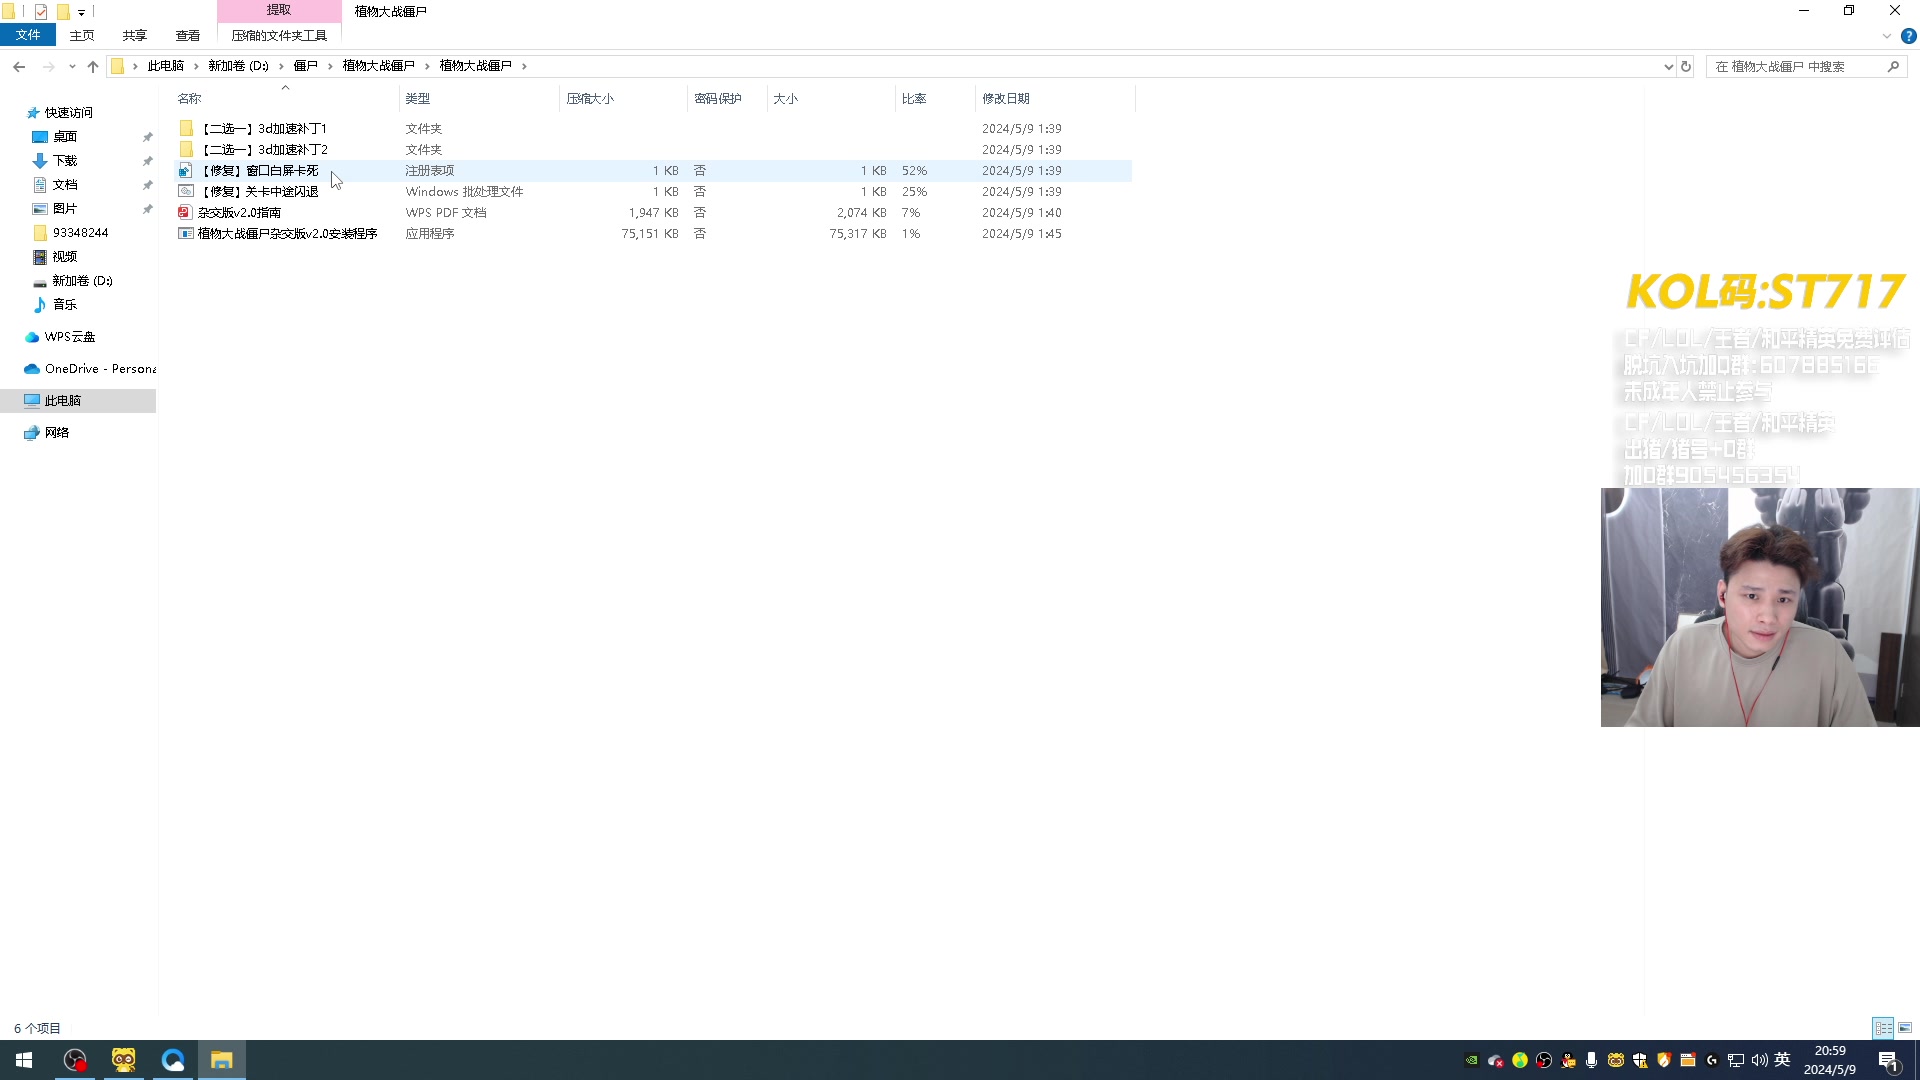Open the 压缩的文件夹工具 tab
The image size is (1920, 1080).
point(279,36)
